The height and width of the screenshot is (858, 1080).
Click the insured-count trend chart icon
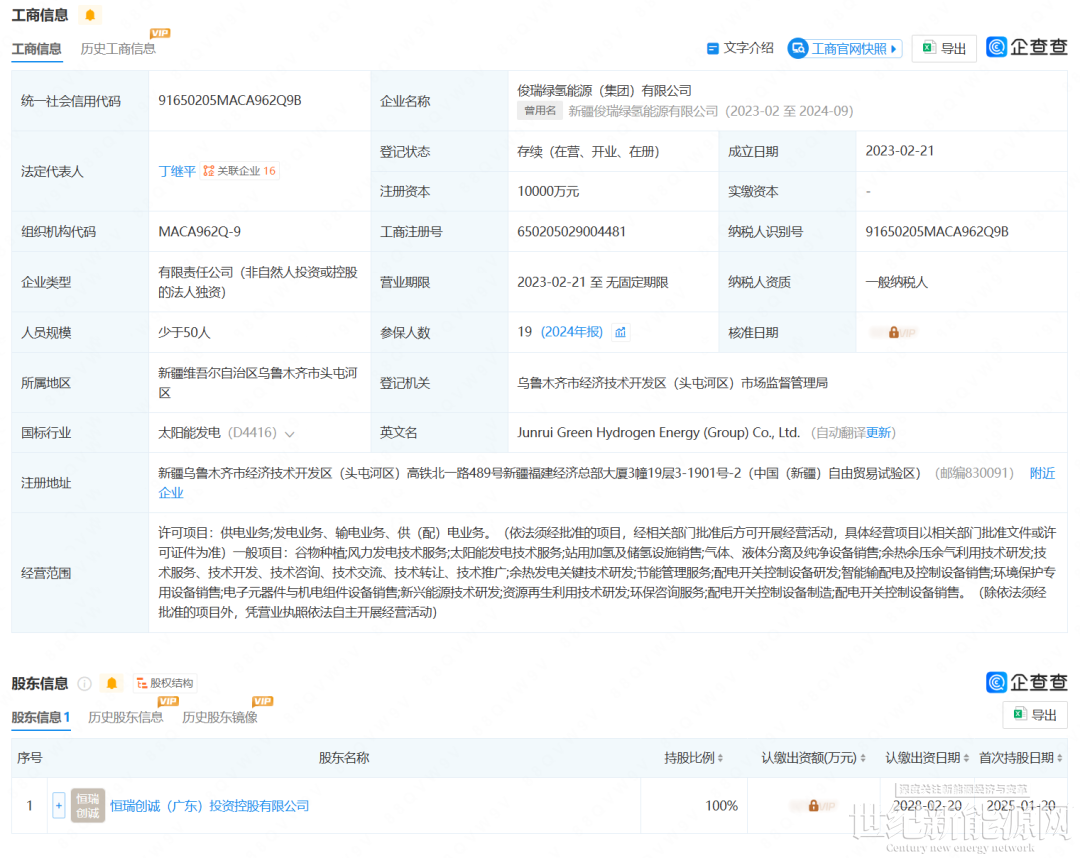pyautogui.click(x=621, y=333)
